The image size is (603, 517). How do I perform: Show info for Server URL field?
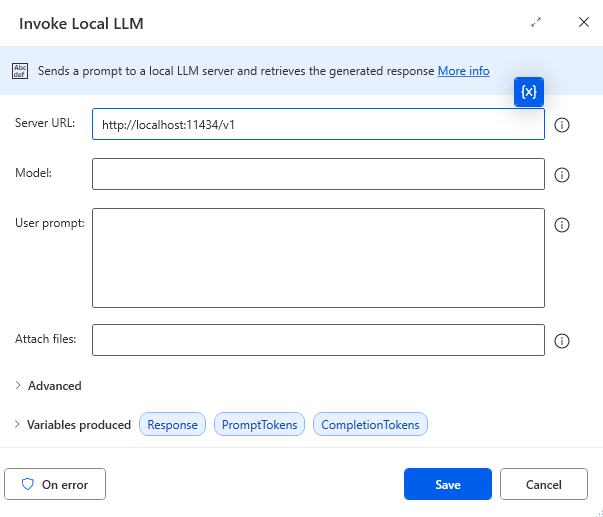pos(561,125)
